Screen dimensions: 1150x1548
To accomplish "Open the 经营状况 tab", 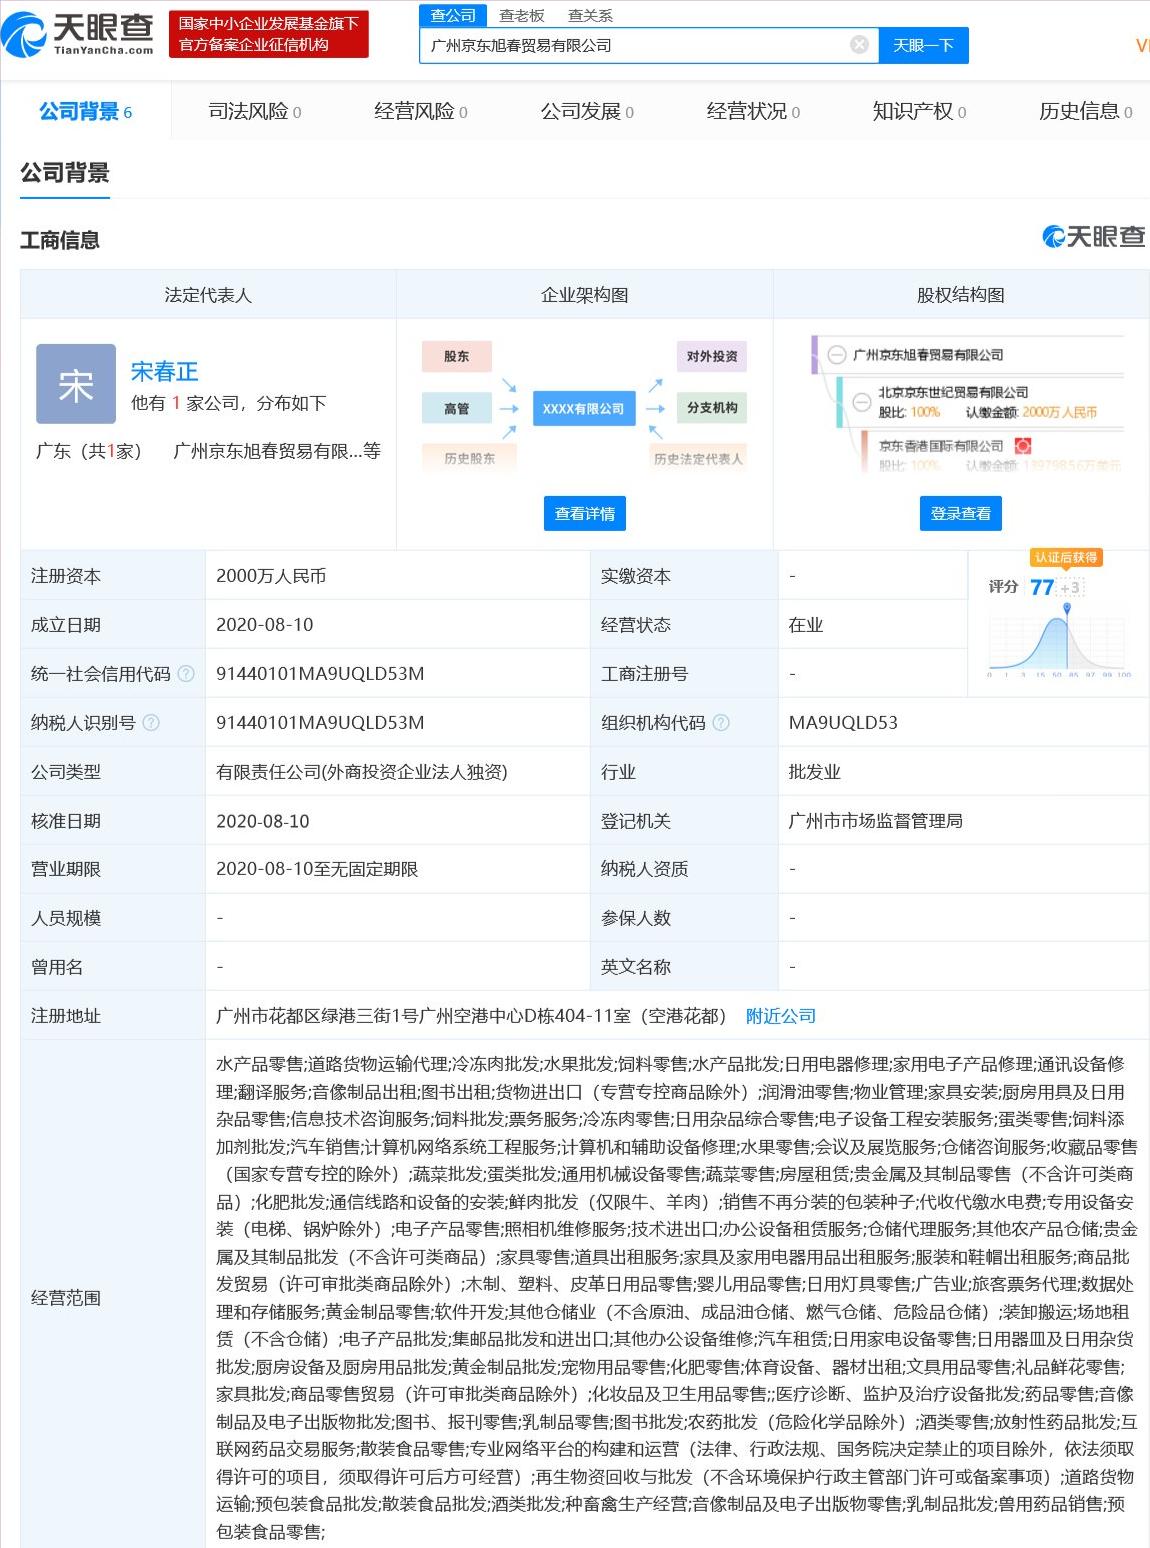I will point(753,112).
